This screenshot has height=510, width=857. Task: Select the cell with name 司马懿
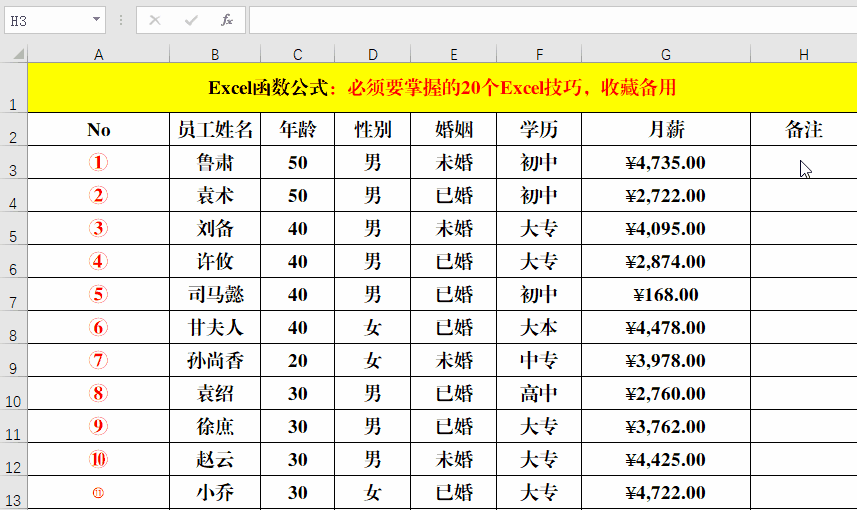tap(215, 295)
